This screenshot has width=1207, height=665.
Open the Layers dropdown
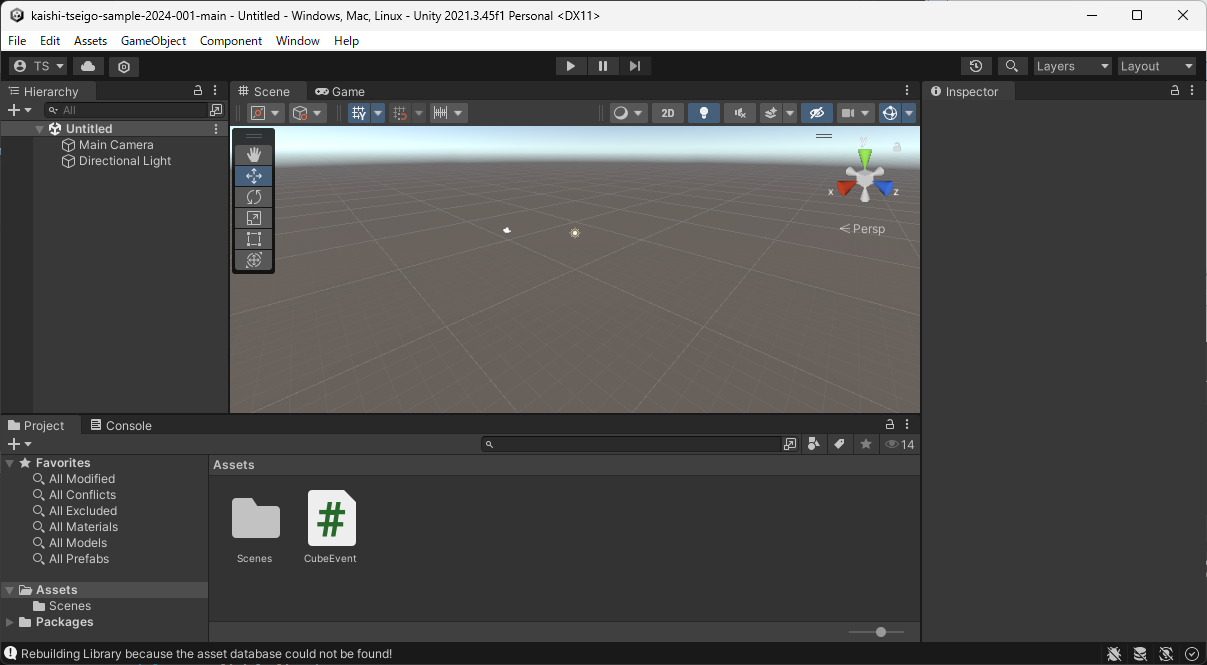click(1073, 66)
